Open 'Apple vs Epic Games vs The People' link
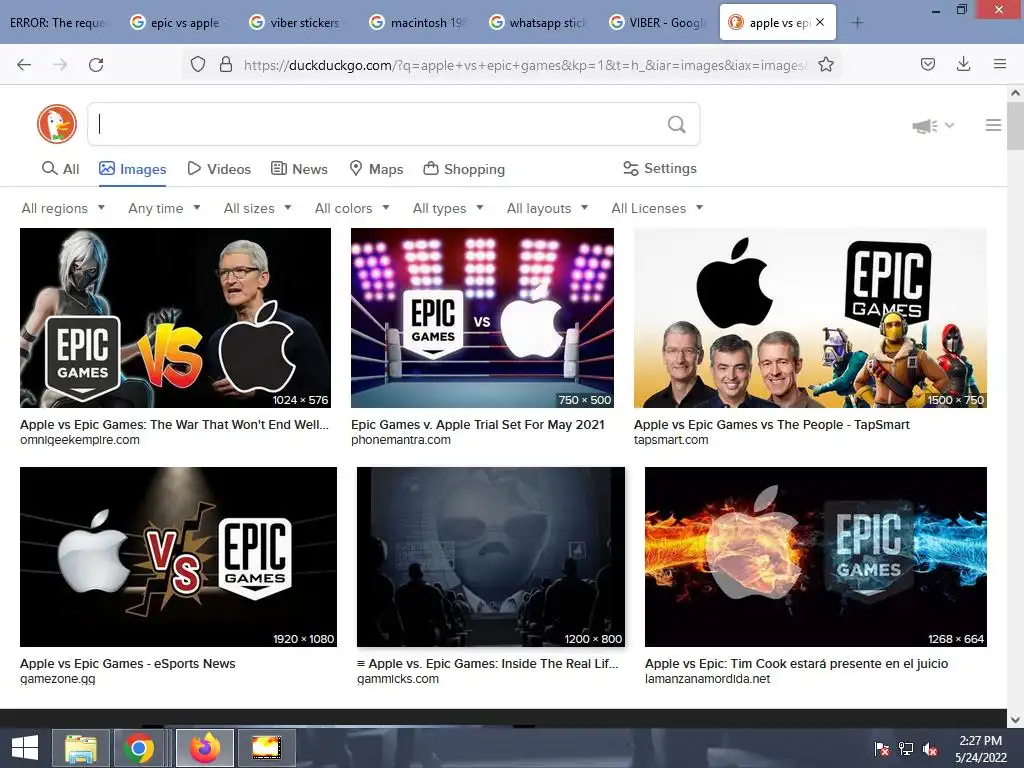Viewport: 1024px width, 768px height. pos(771,424)
